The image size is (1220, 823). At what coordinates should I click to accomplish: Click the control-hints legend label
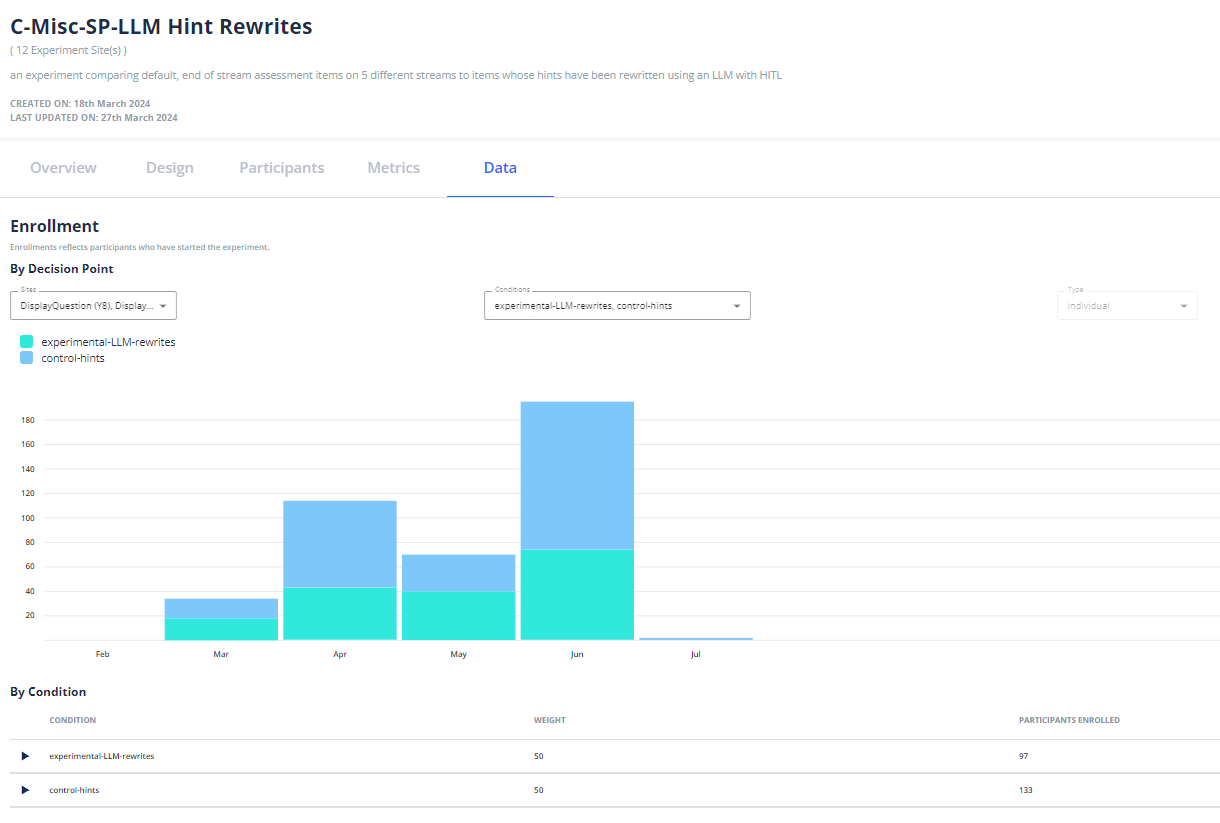point(73,358)
